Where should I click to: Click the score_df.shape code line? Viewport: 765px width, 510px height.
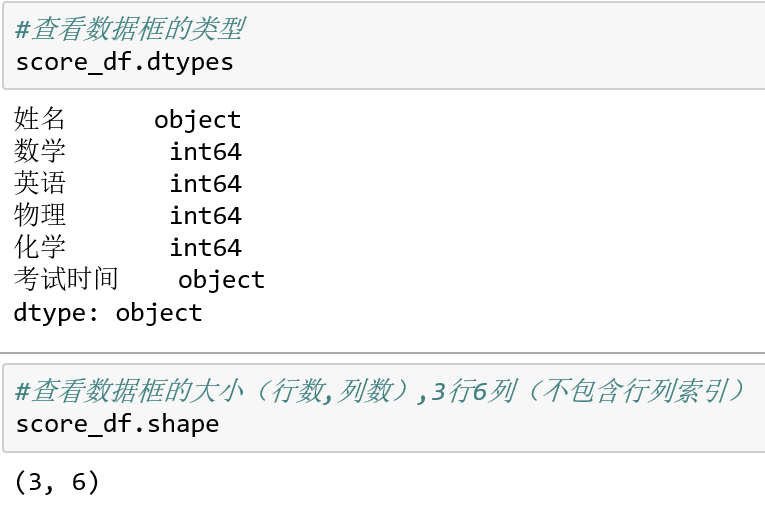[x=118, y=424]
